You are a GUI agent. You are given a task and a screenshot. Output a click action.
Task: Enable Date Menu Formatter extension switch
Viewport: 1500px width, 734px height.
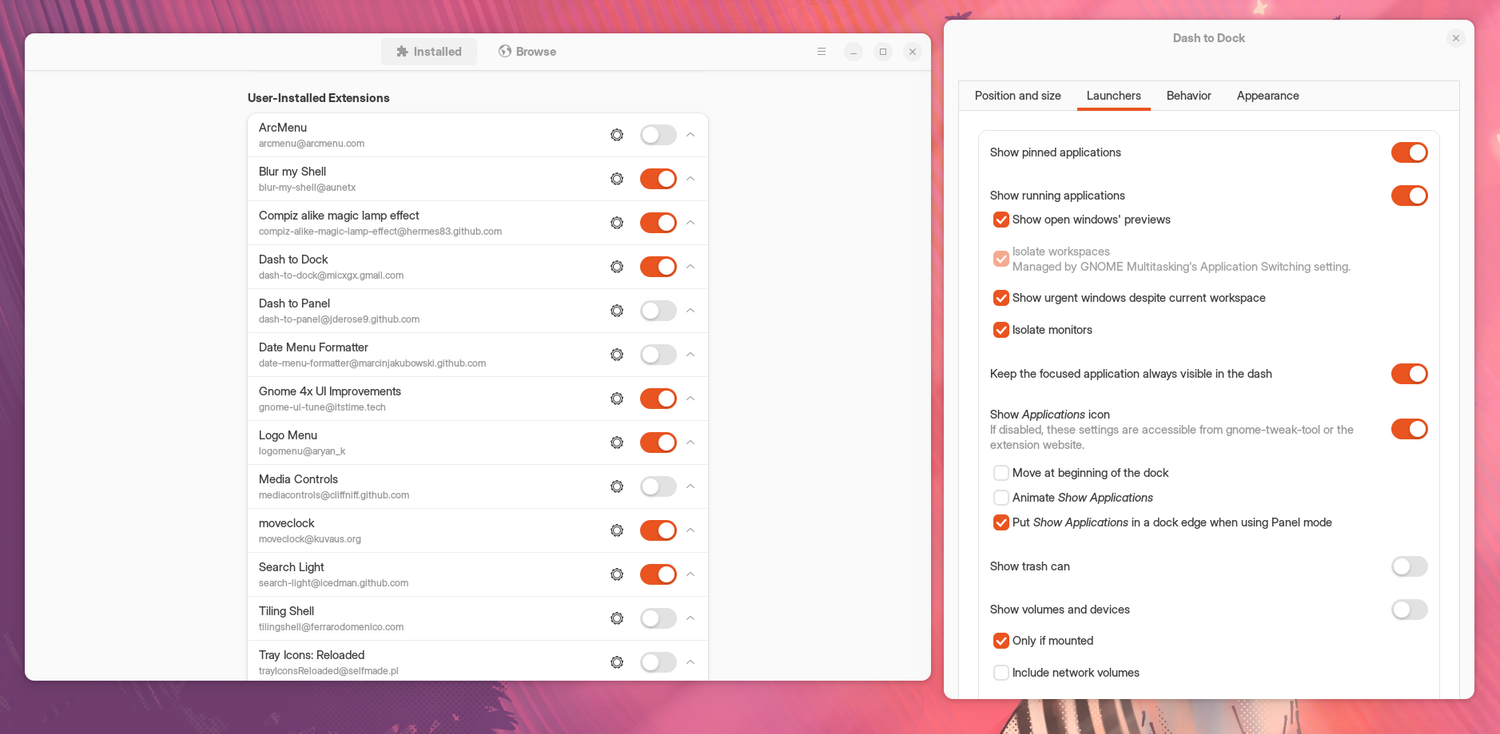tap(658, 355)
